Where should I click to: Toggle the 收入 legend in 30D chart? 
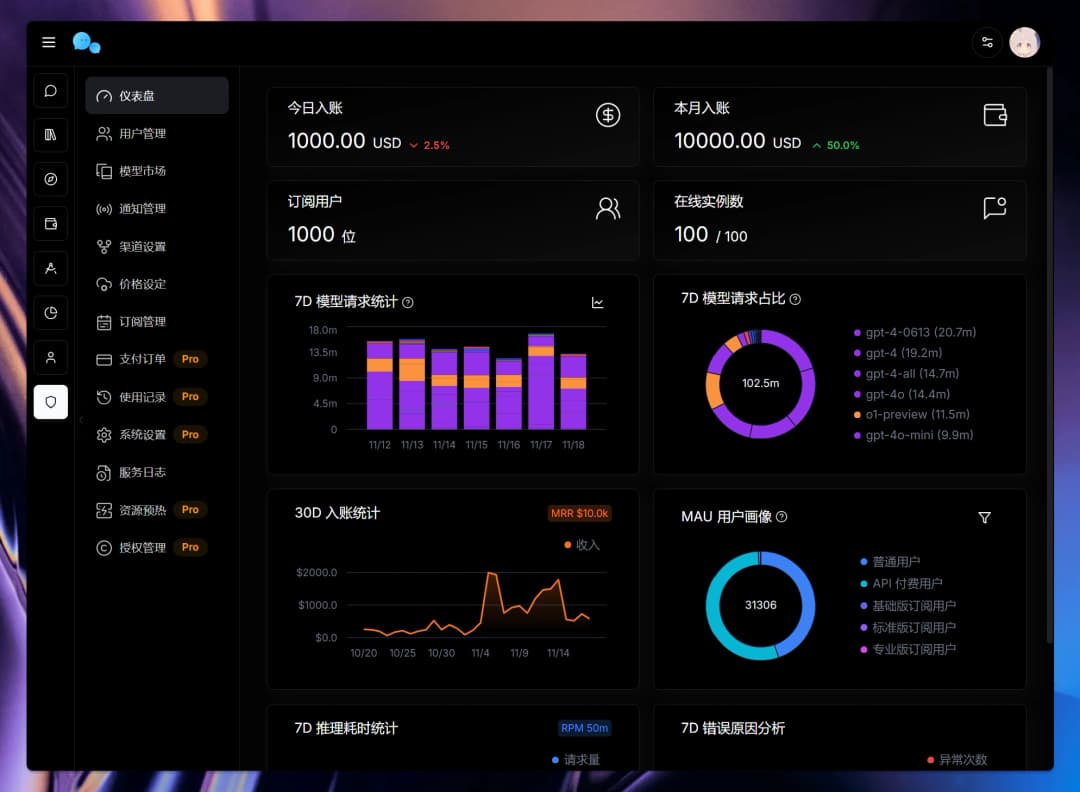click(581, 545)
